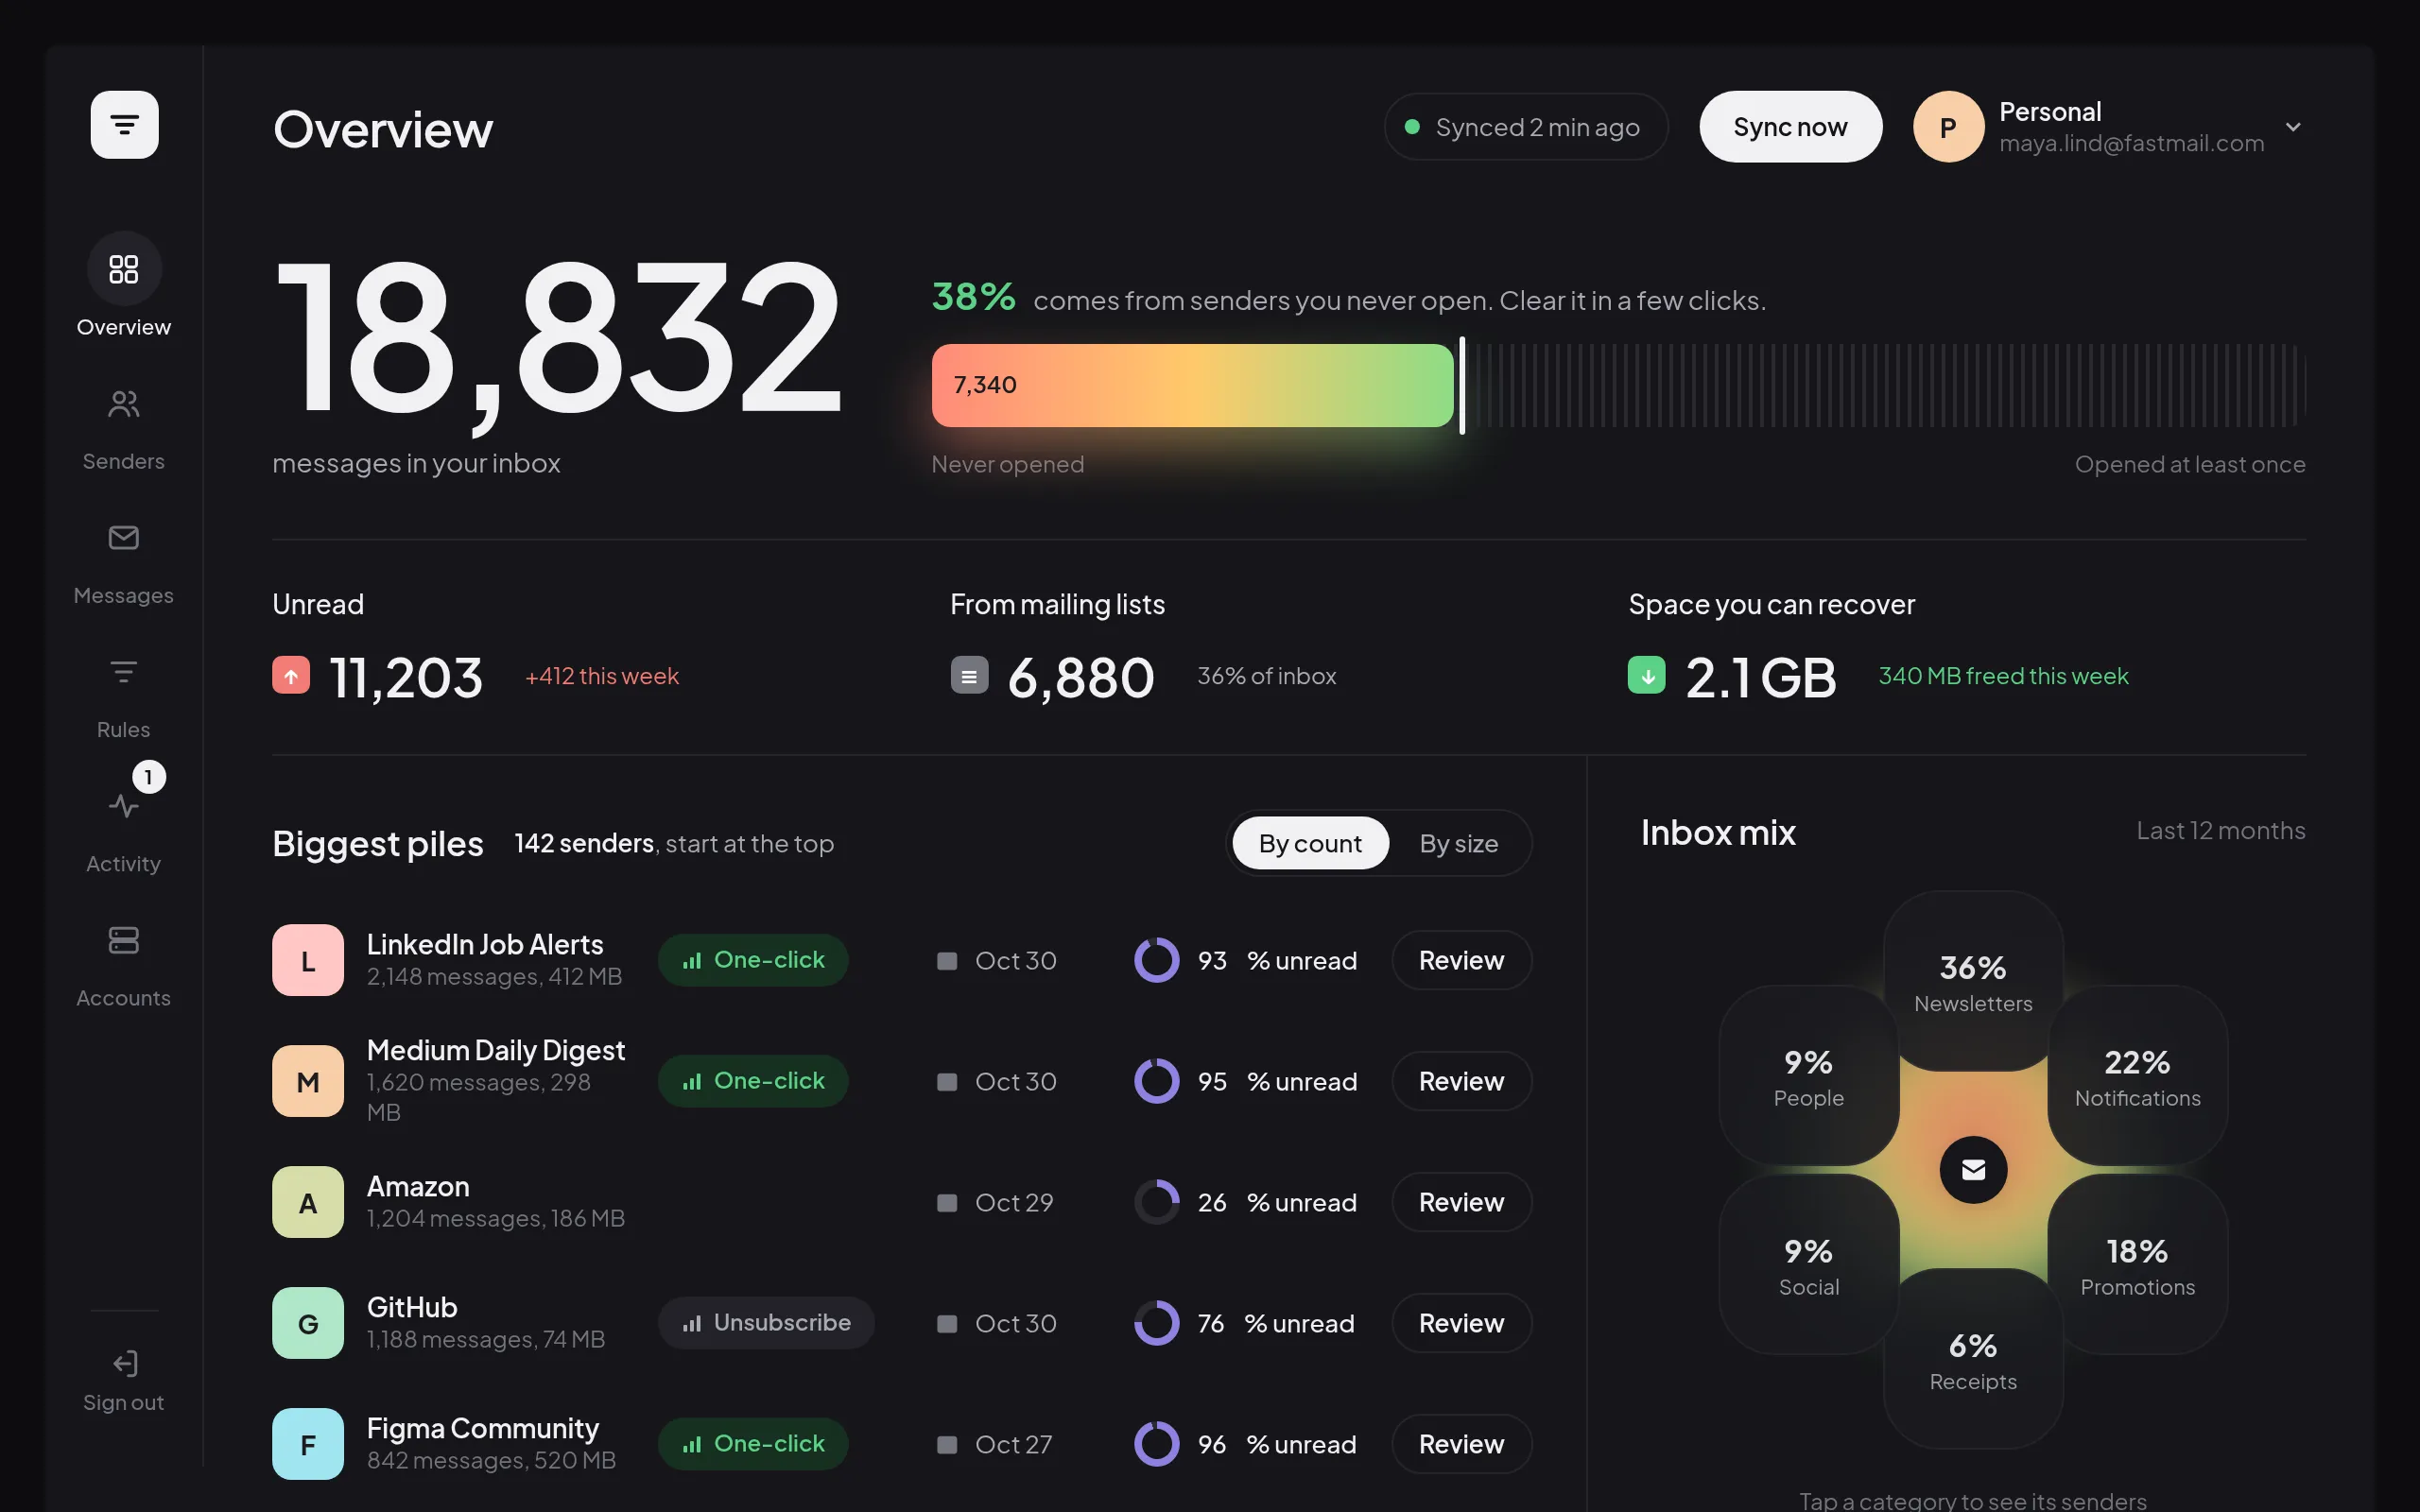Image resolution: width=2420 pixels, height=1512 pixels.
Task: Click the red unread up-arrow icon
Action: pos(291,675)
